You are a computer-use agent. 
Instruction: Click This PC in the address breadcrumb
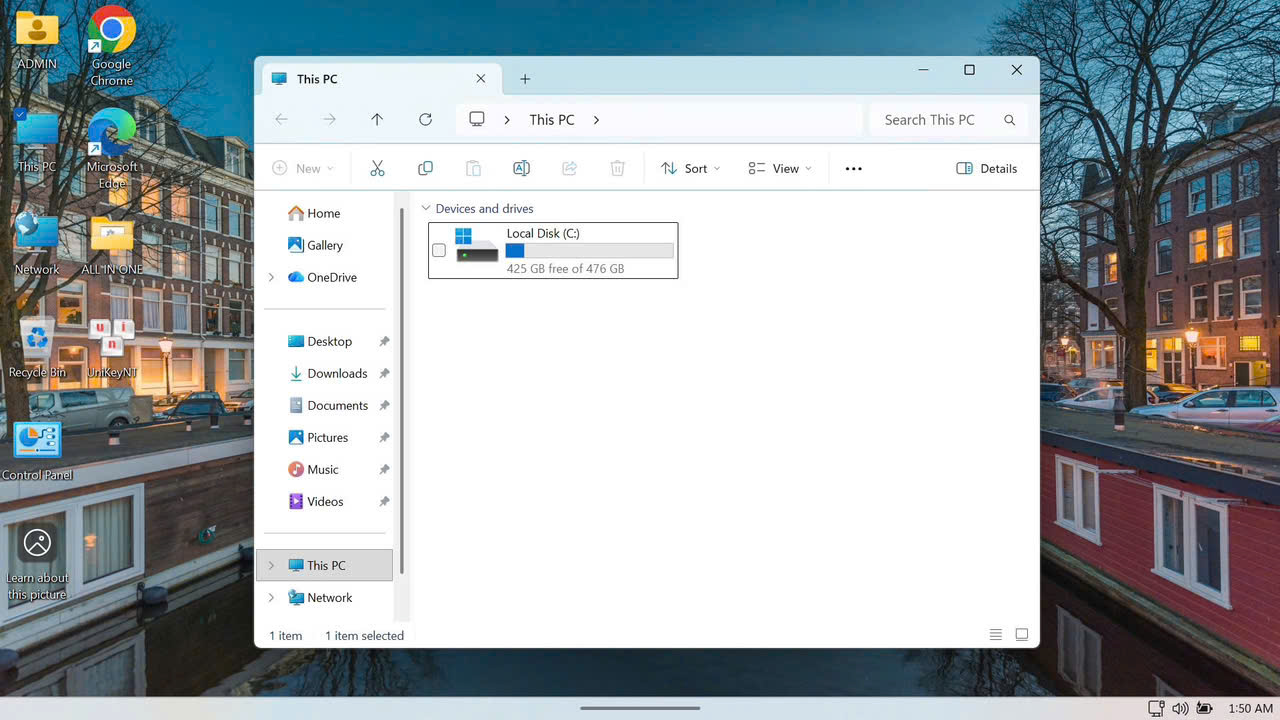point(552,120)
